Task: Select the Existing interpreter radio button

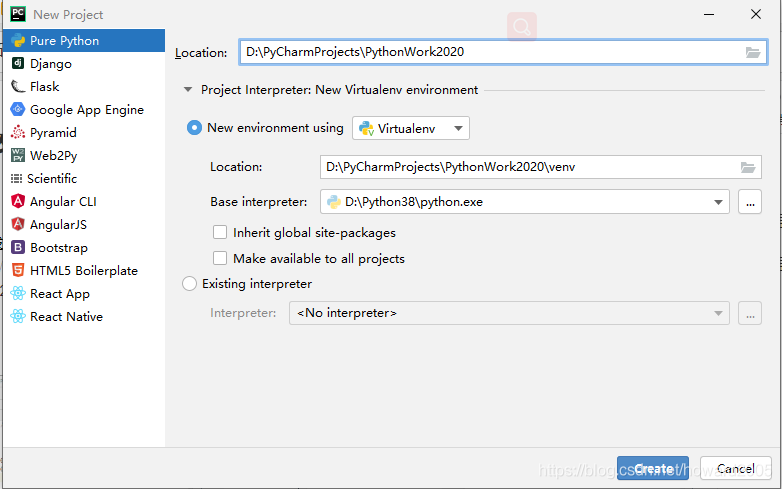Action: (190, 284)
